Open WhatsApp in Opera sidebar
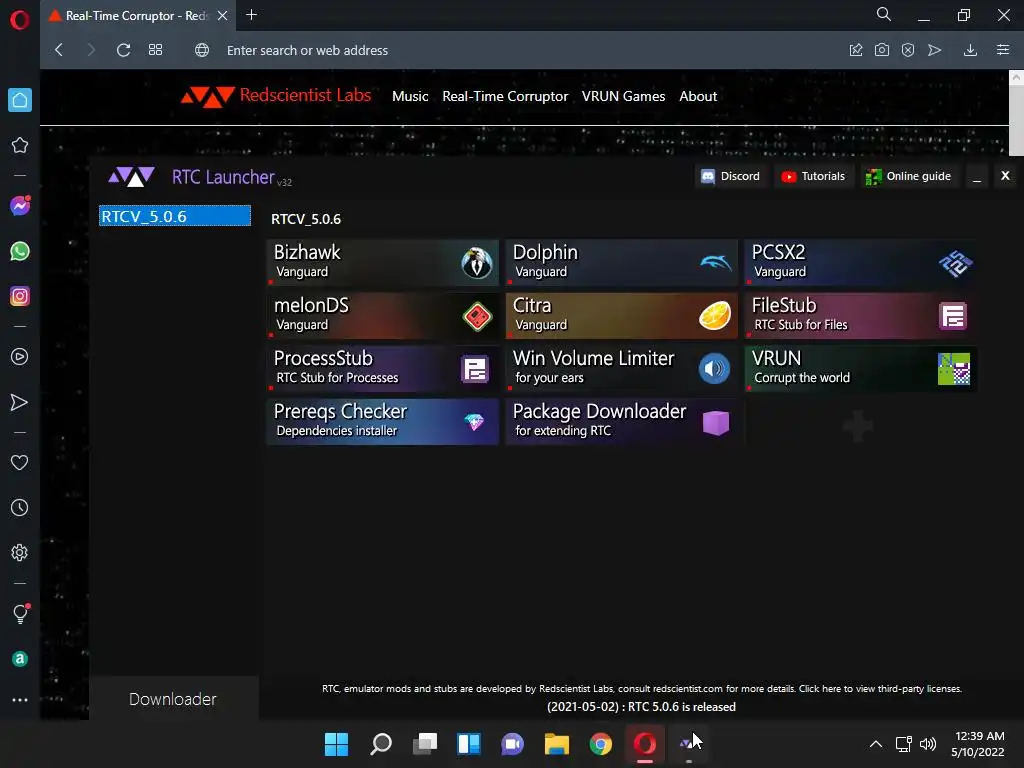This screenshot has width=1024, height=768. click(x=20, y=251)
